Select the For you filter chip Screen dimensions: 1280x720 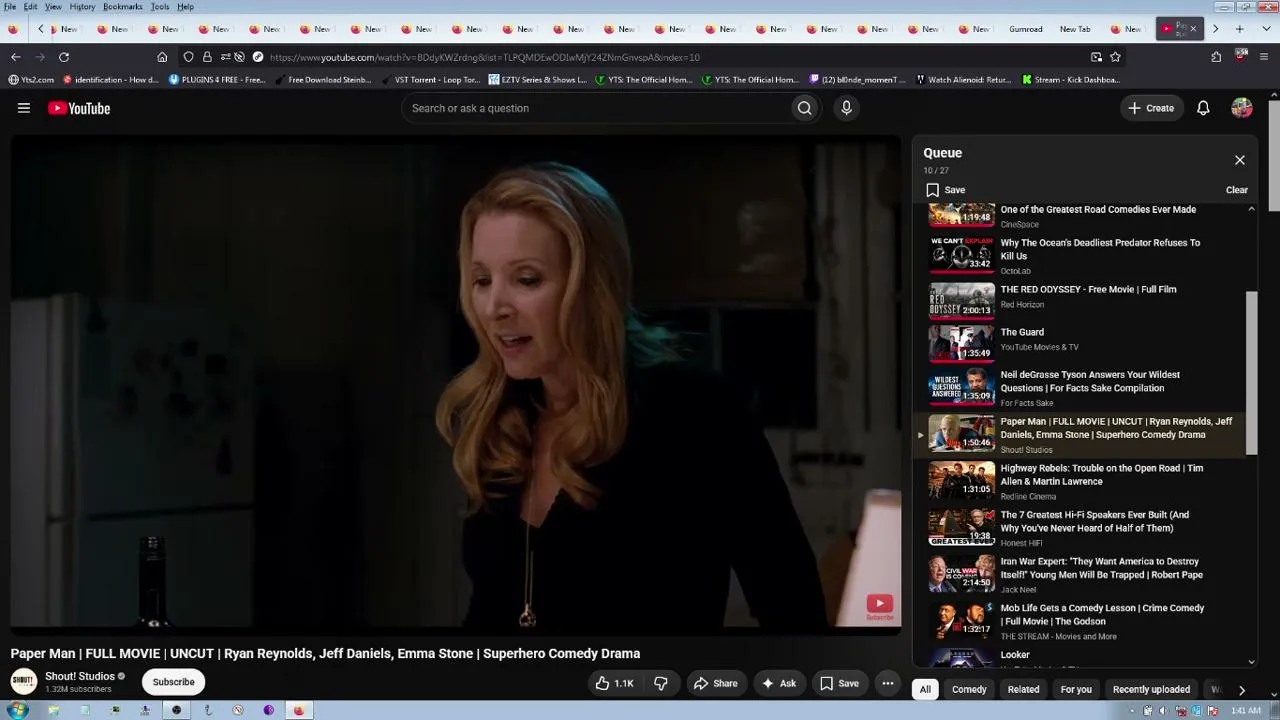coord(1076,689)
